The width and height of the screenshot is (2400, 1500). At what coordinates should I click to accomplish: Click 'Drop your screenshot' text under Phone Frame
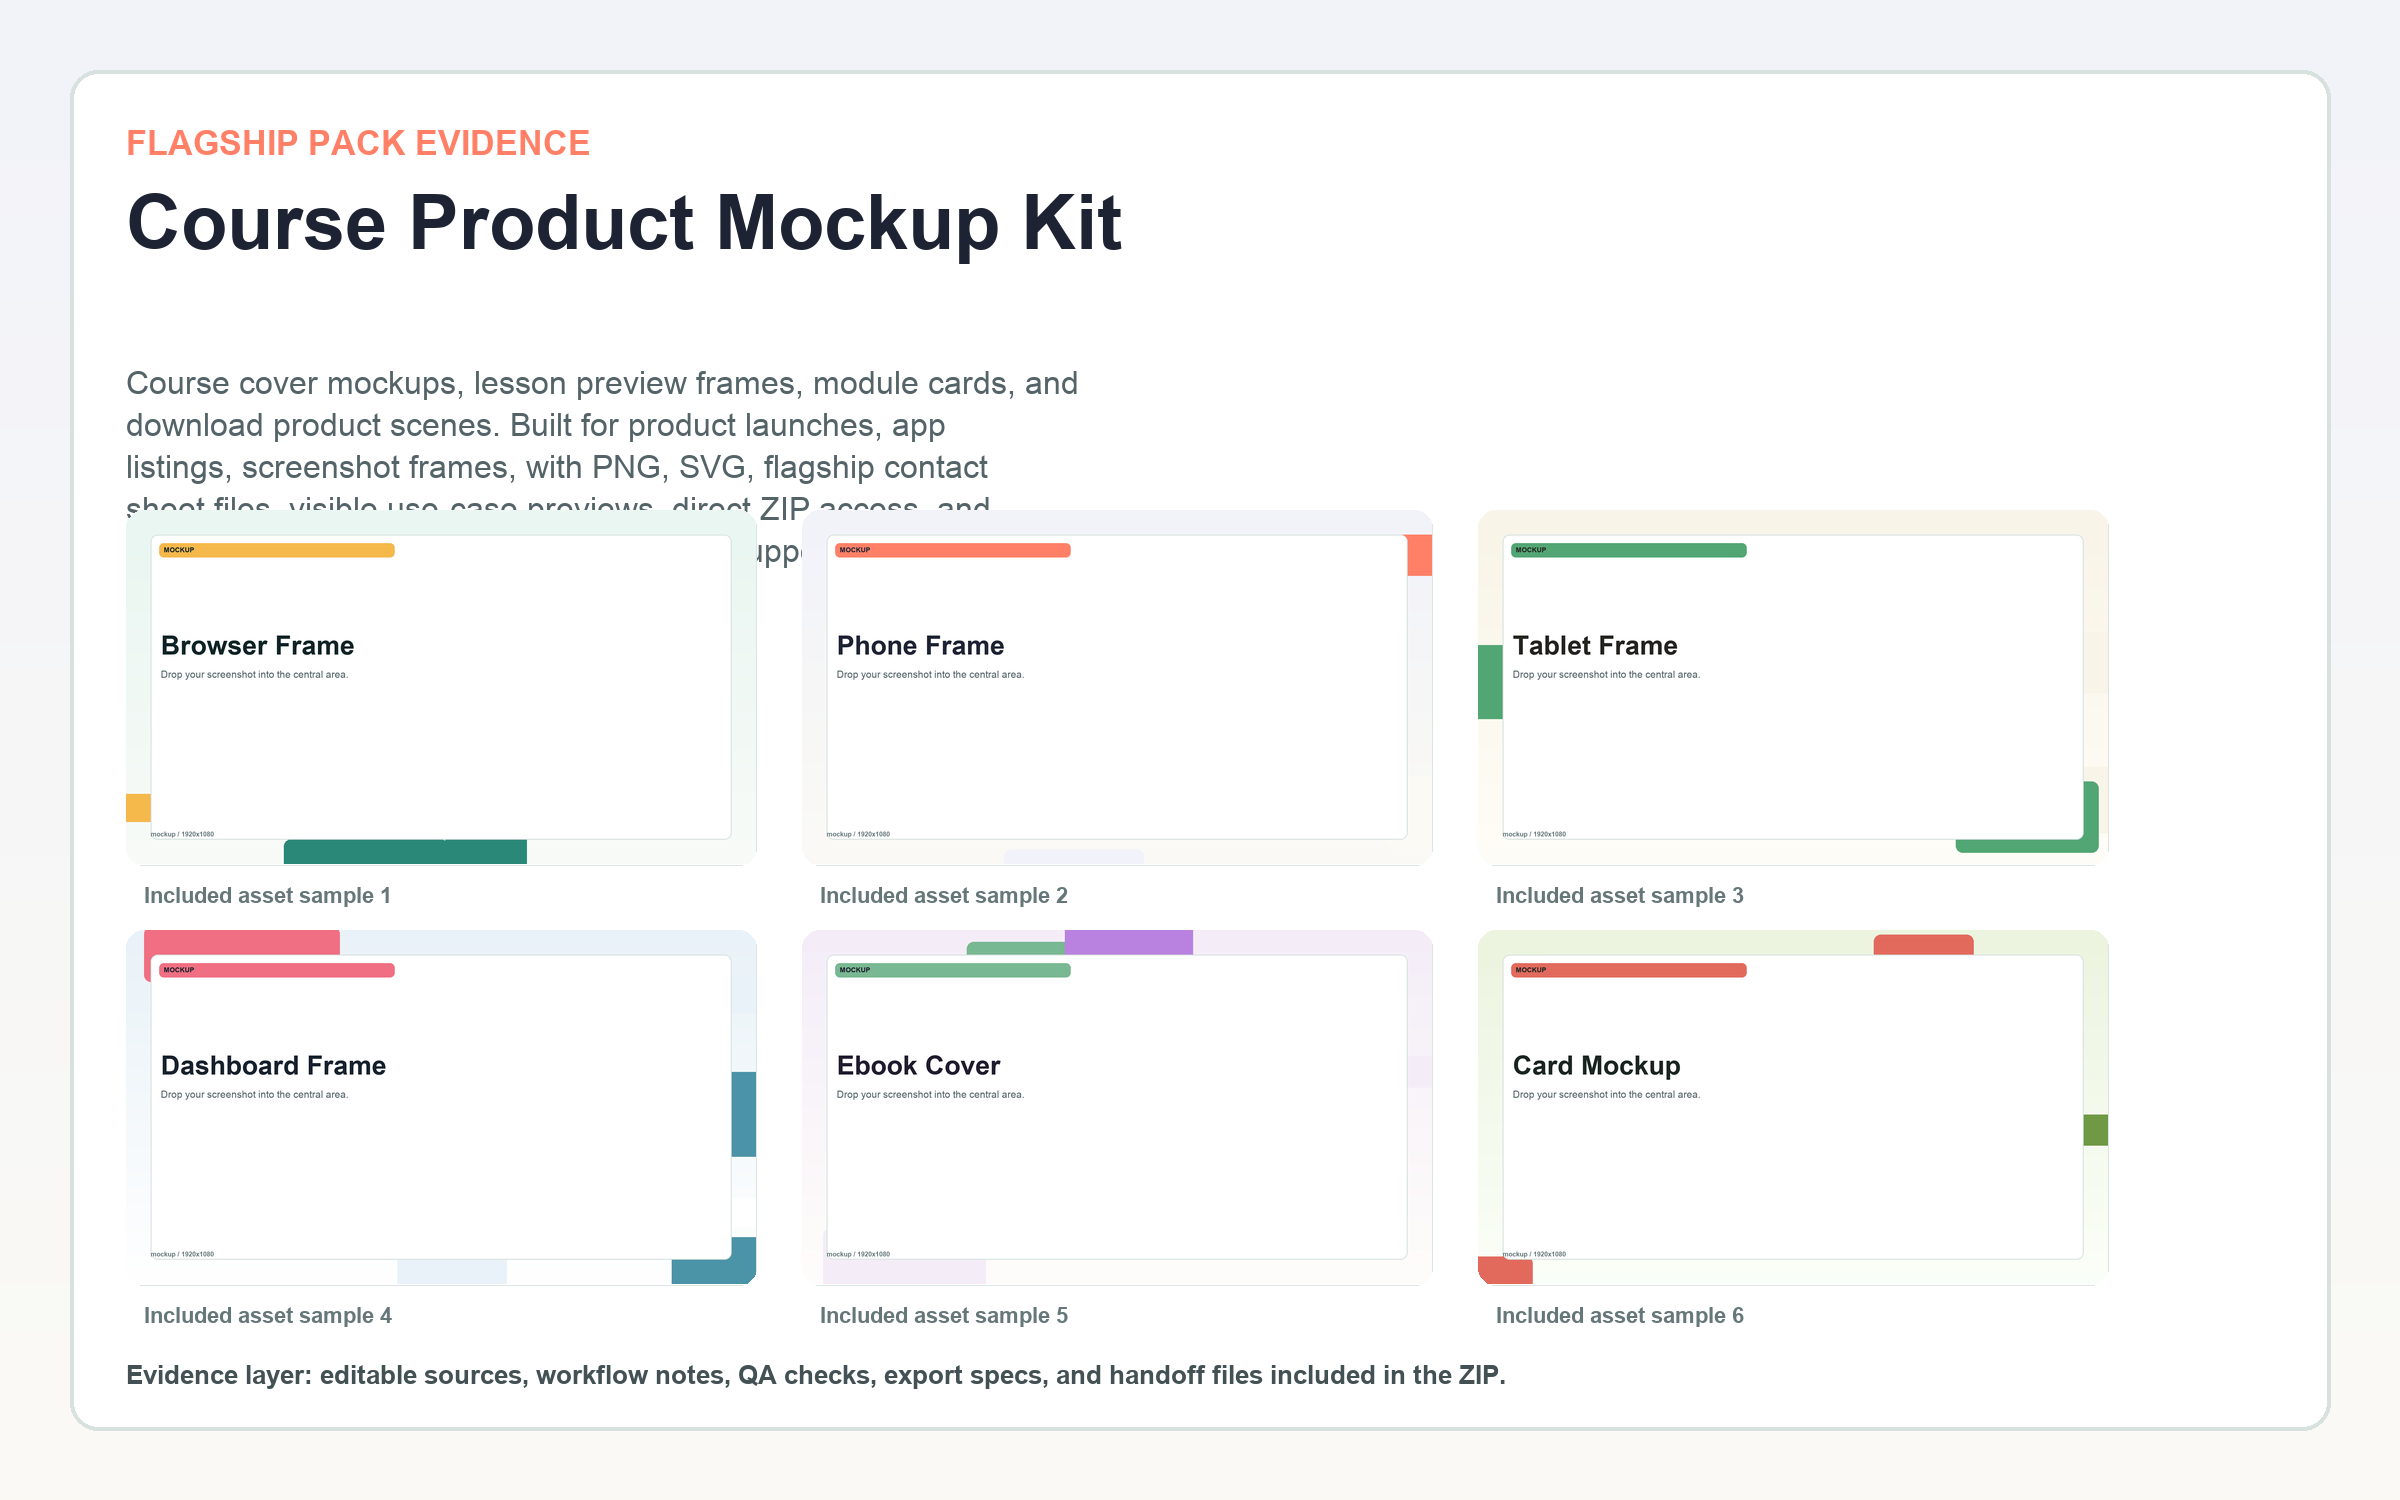coord(930,675)
